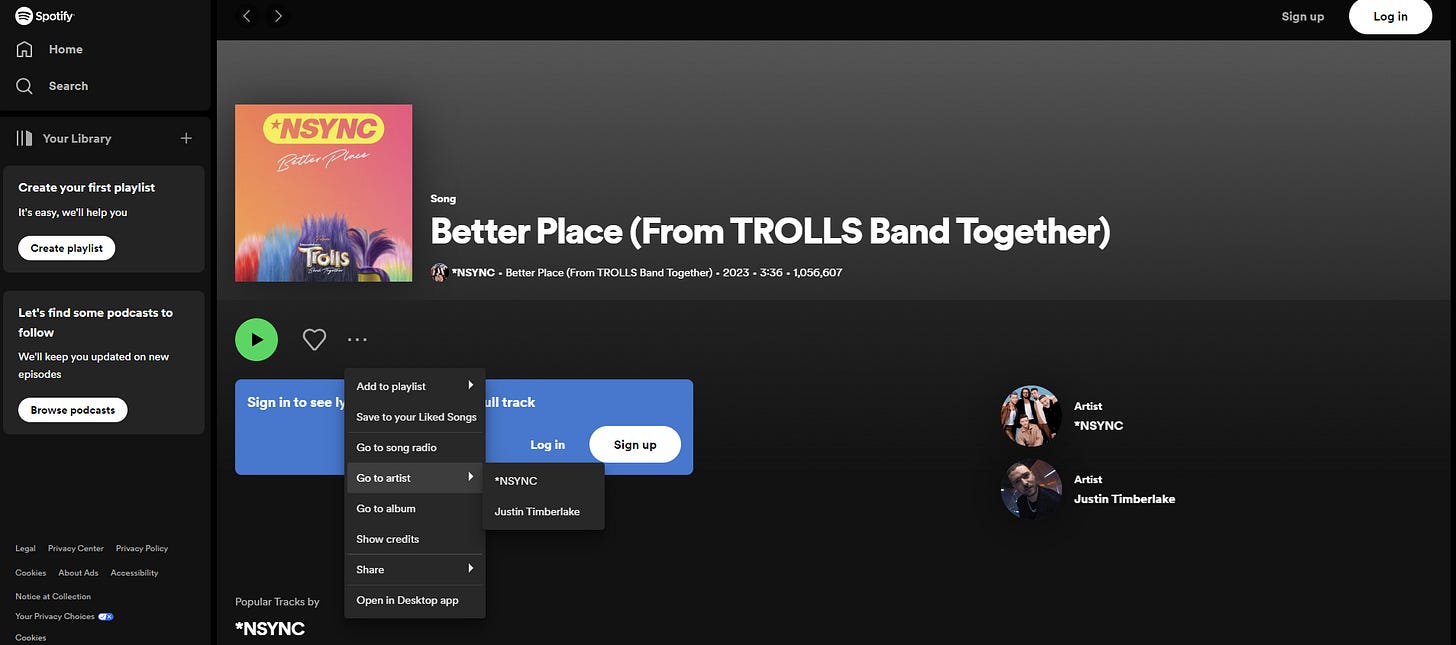Click the plus icon to create playlist
1456x645 pixels.
tap(186, 138)
